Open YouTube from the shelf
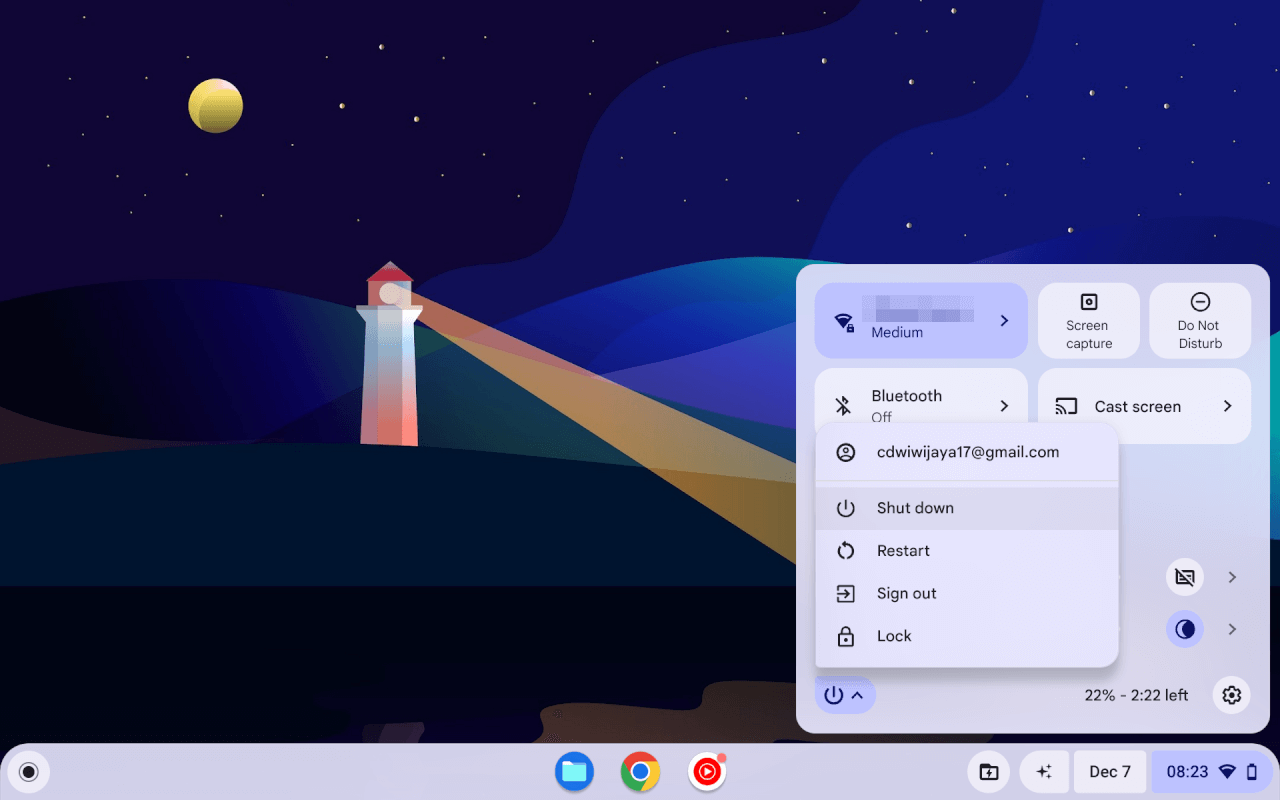1280x800 pixels. pyautogui.click(x=707, y=771)
